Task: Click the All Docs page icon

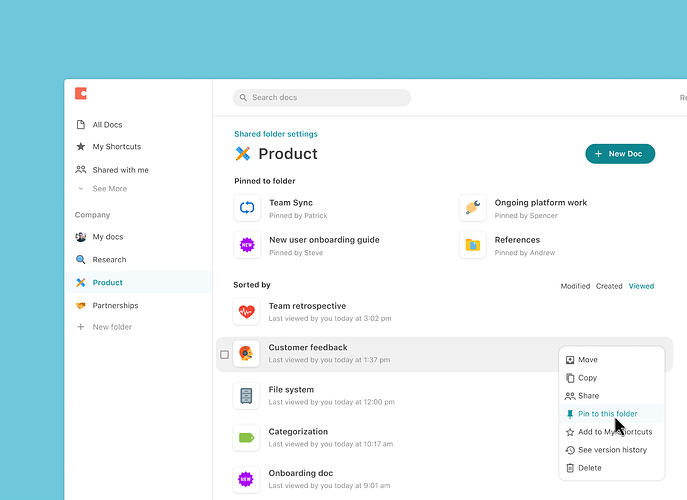Action: 81,125
